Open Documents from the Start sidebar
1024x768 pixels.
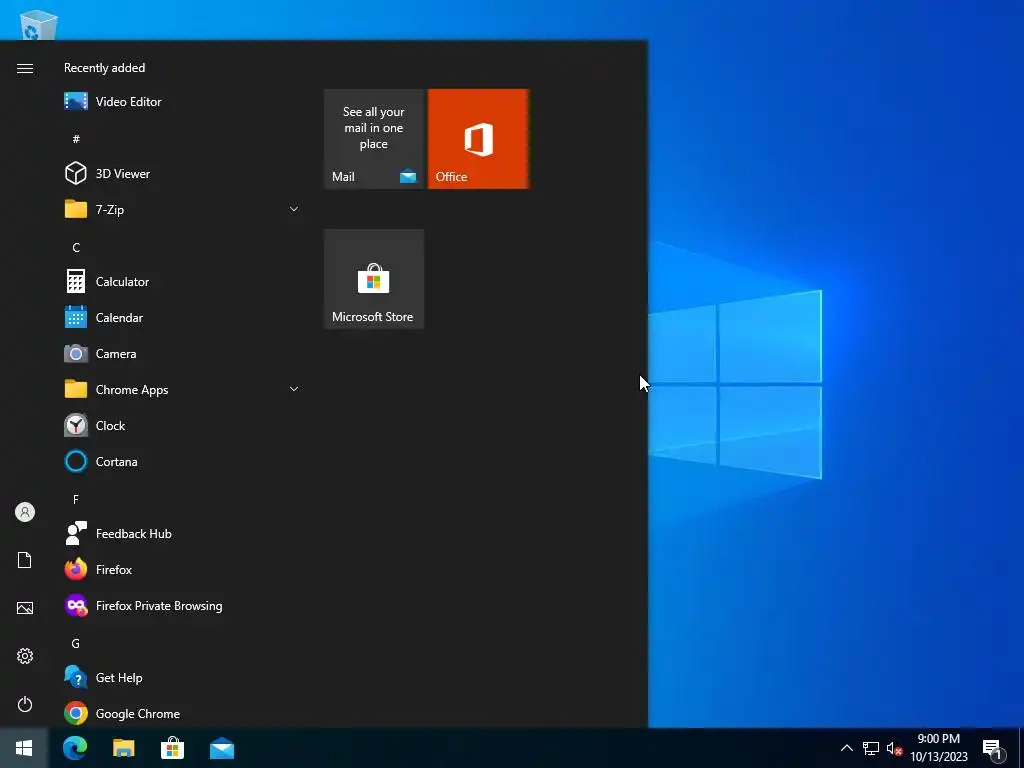point(25,560)
